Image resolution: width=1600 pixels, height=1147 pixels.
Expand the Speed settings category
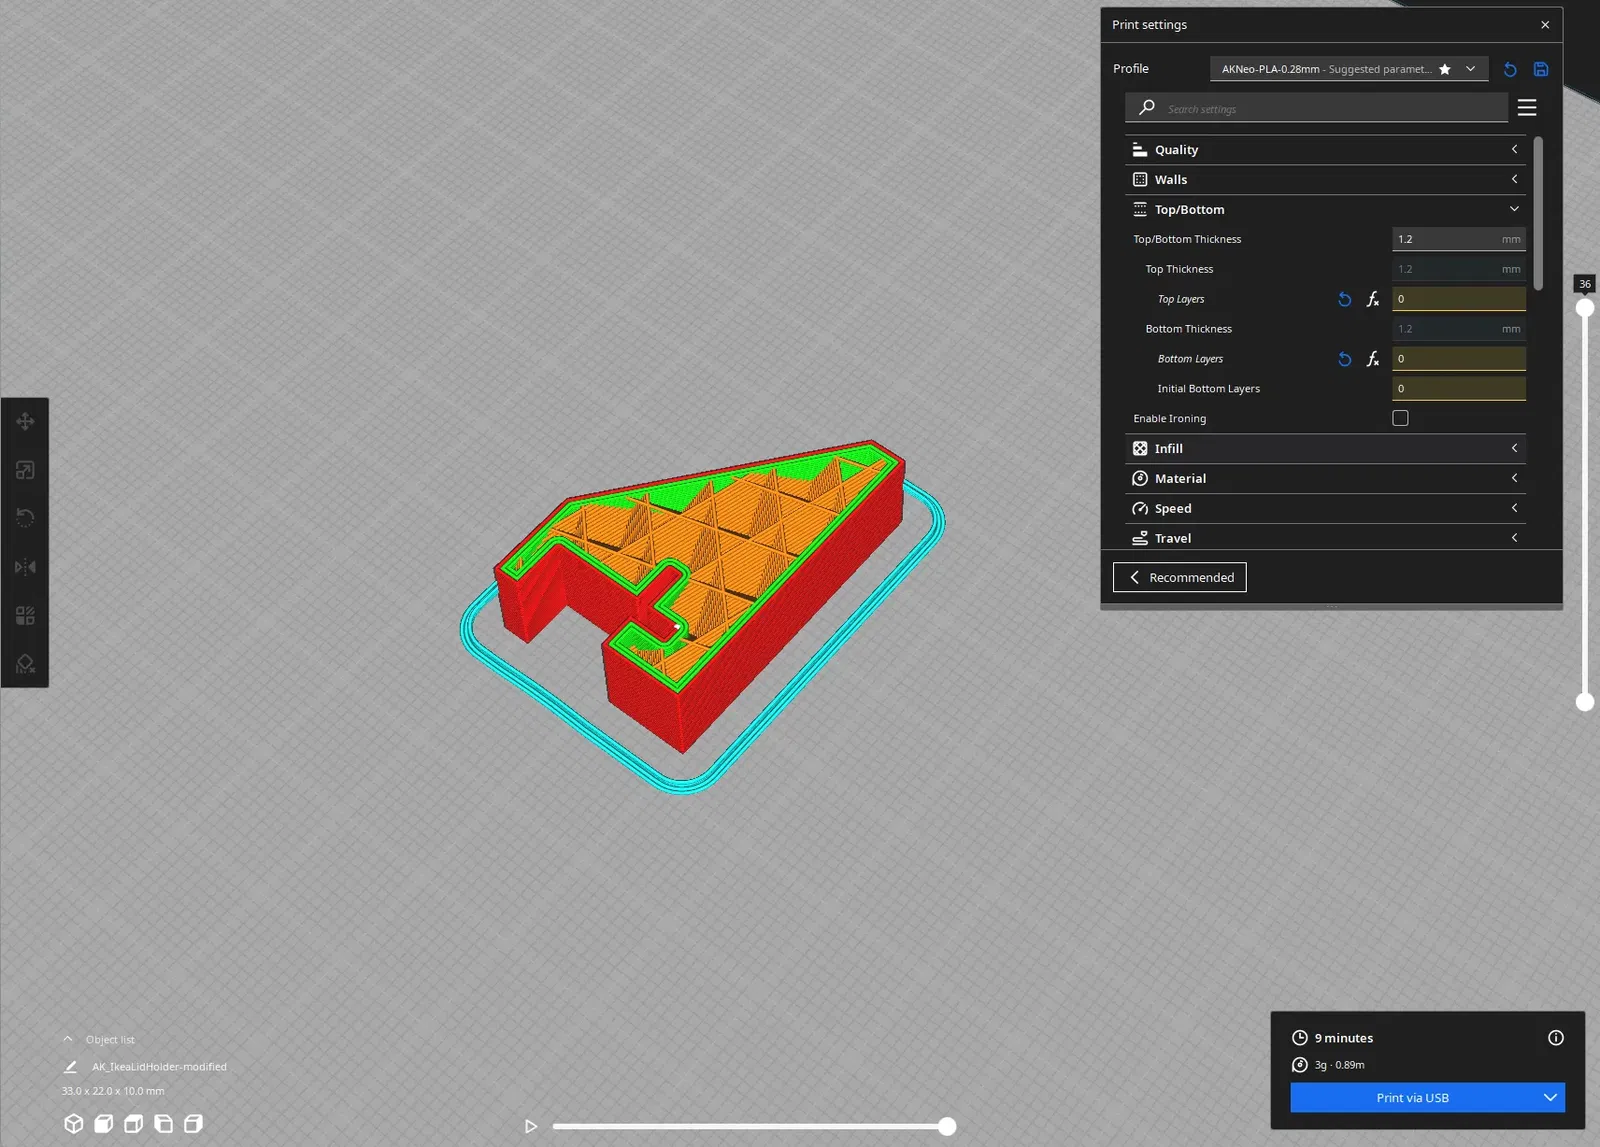1325,509
